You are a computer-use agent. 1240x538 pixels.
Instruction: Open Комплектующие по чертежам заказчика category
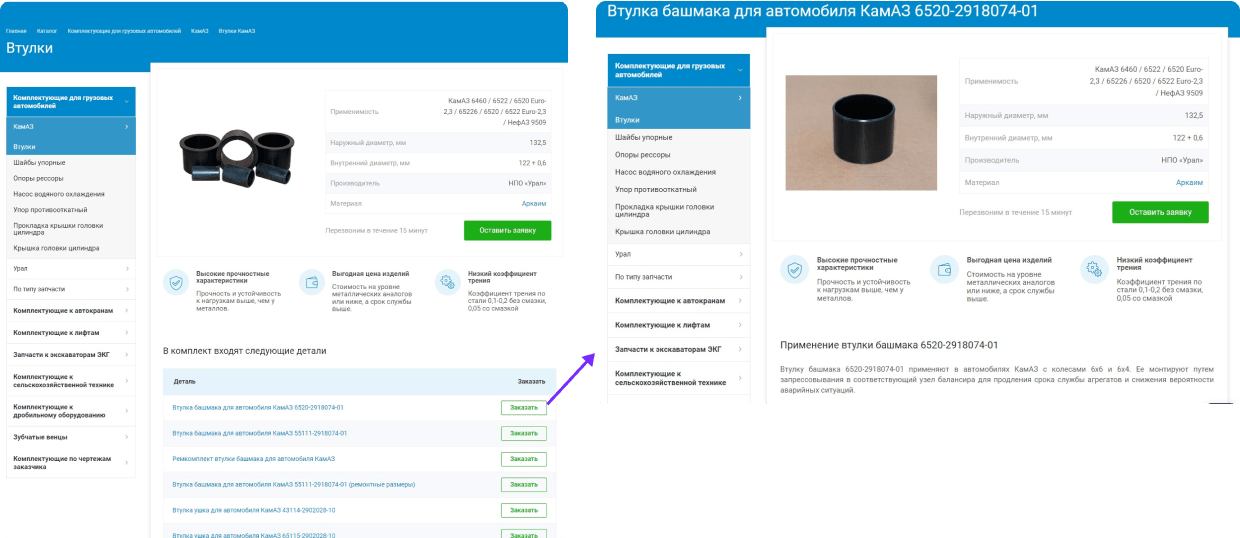point(62,463)
